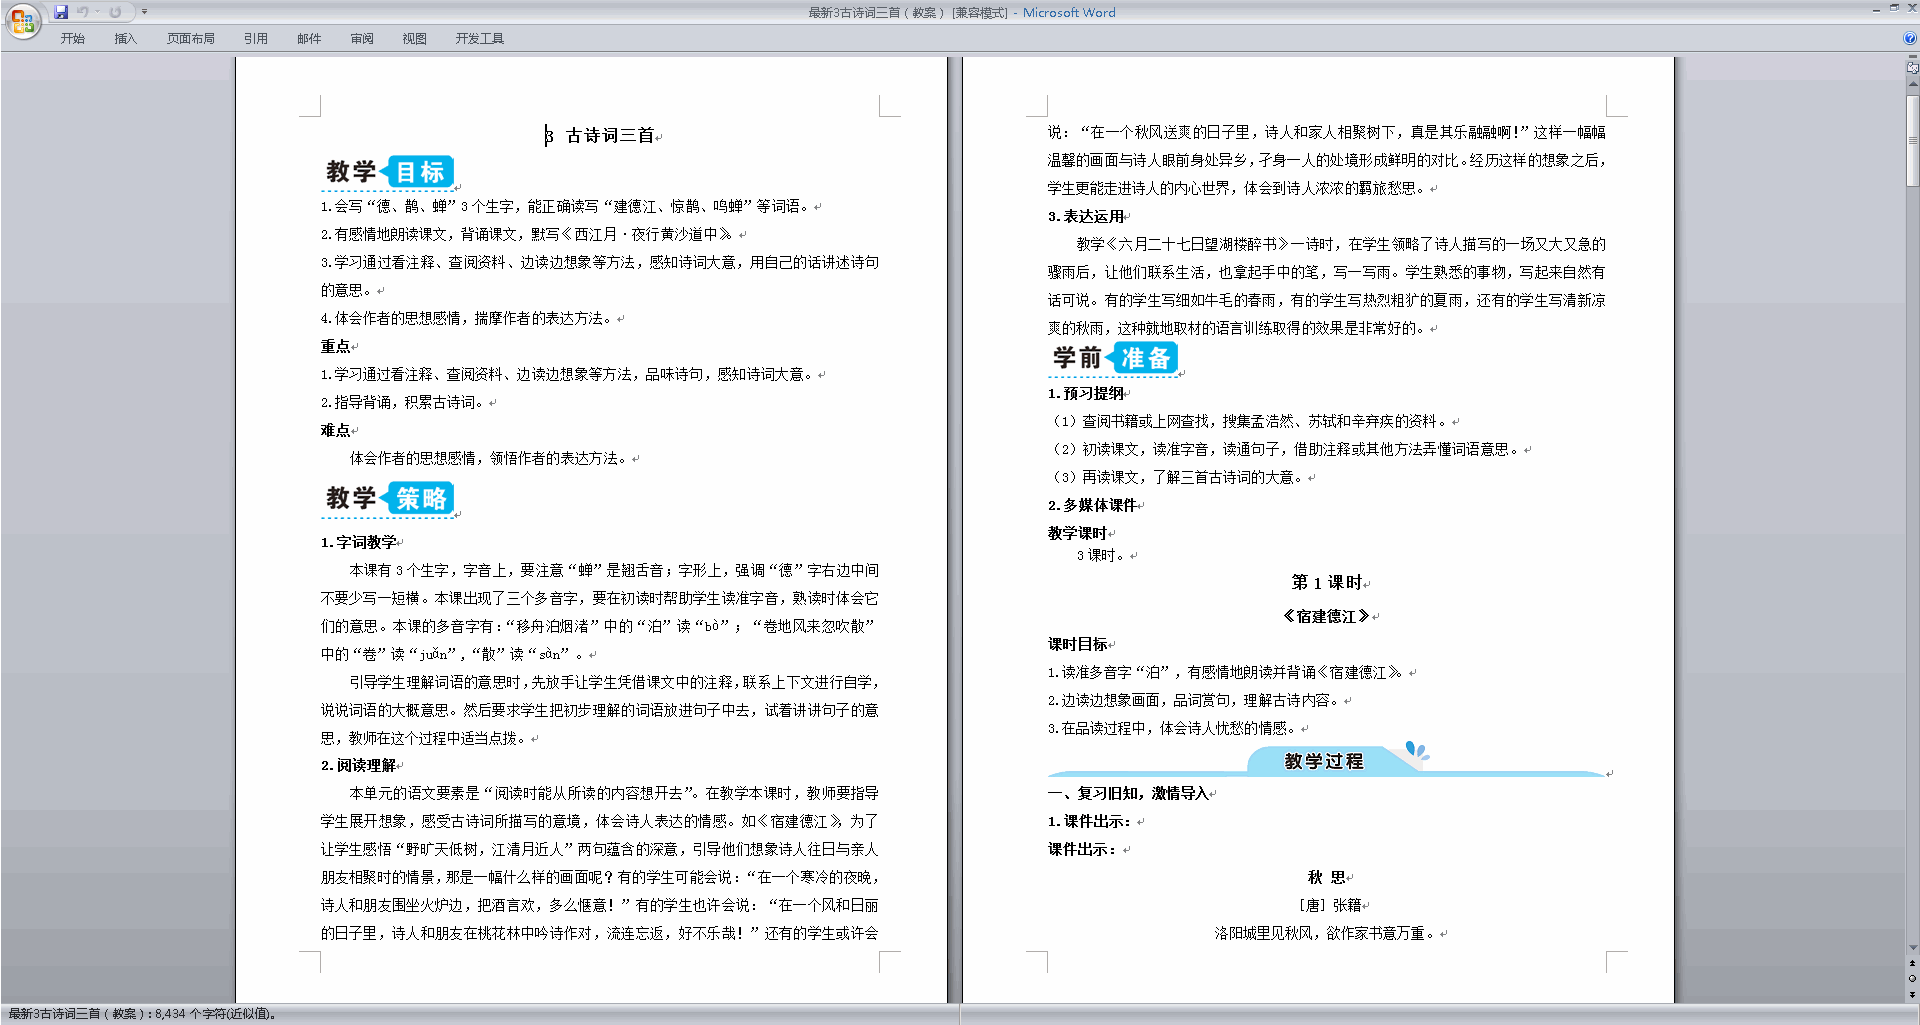Click the 重点 heading

[335, 347]
